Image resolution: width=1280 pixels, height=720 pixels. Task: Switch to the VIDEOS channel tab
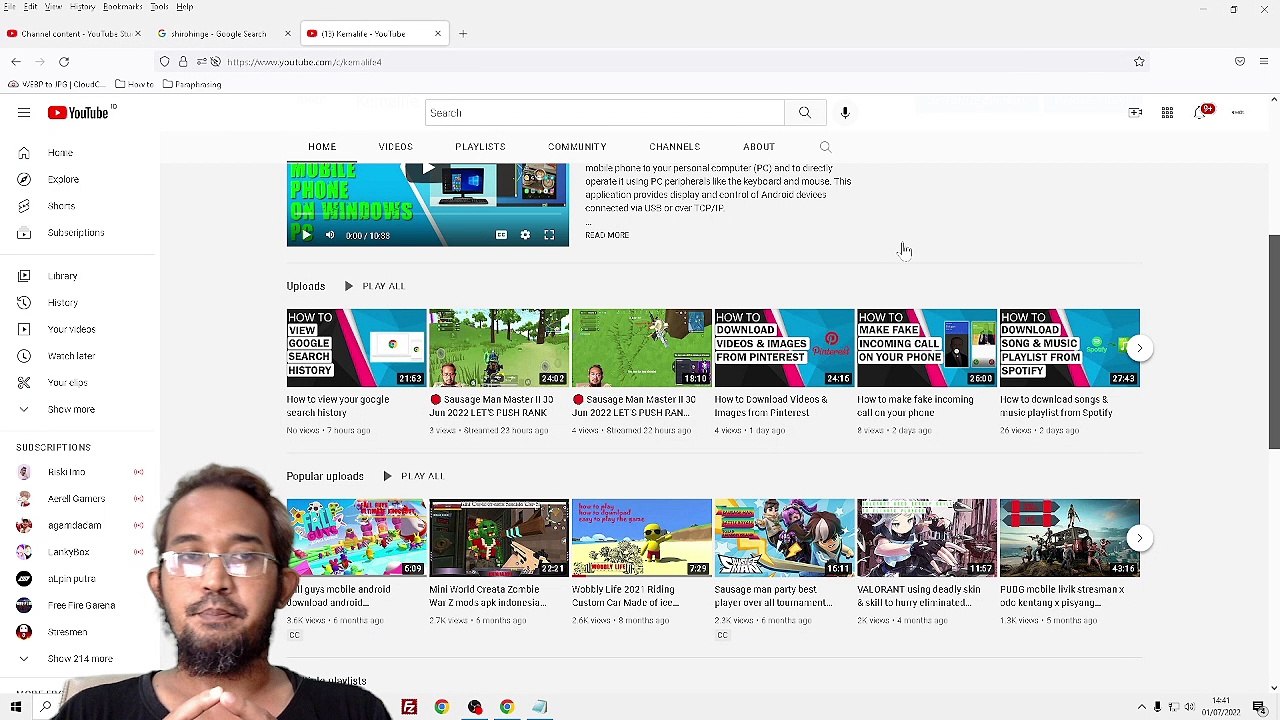click(x=395, y=147)
